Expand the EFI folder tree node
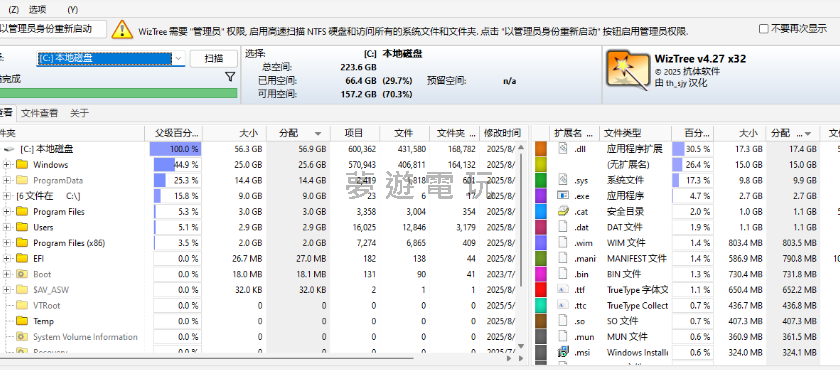 click(6, 258)
